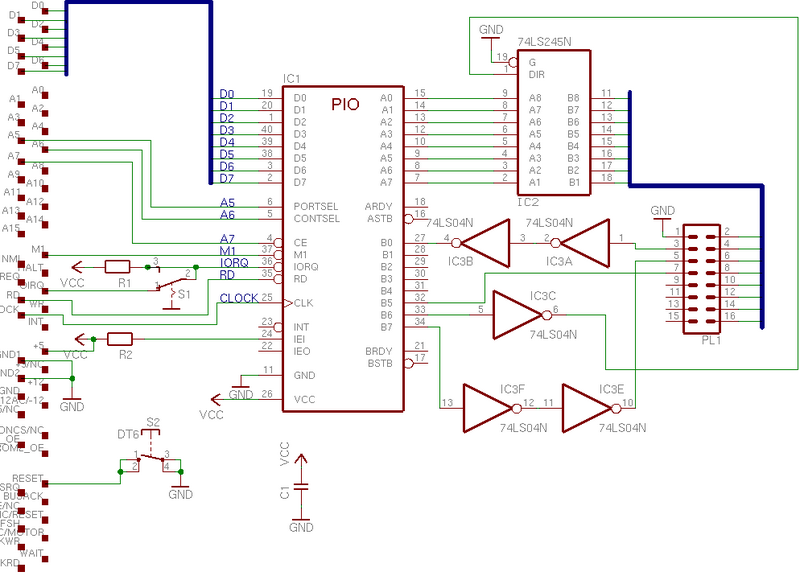Click the INT pin label on PIO
Image resolution: width=800 pixels, height=576 pixels.
point(301,327)
